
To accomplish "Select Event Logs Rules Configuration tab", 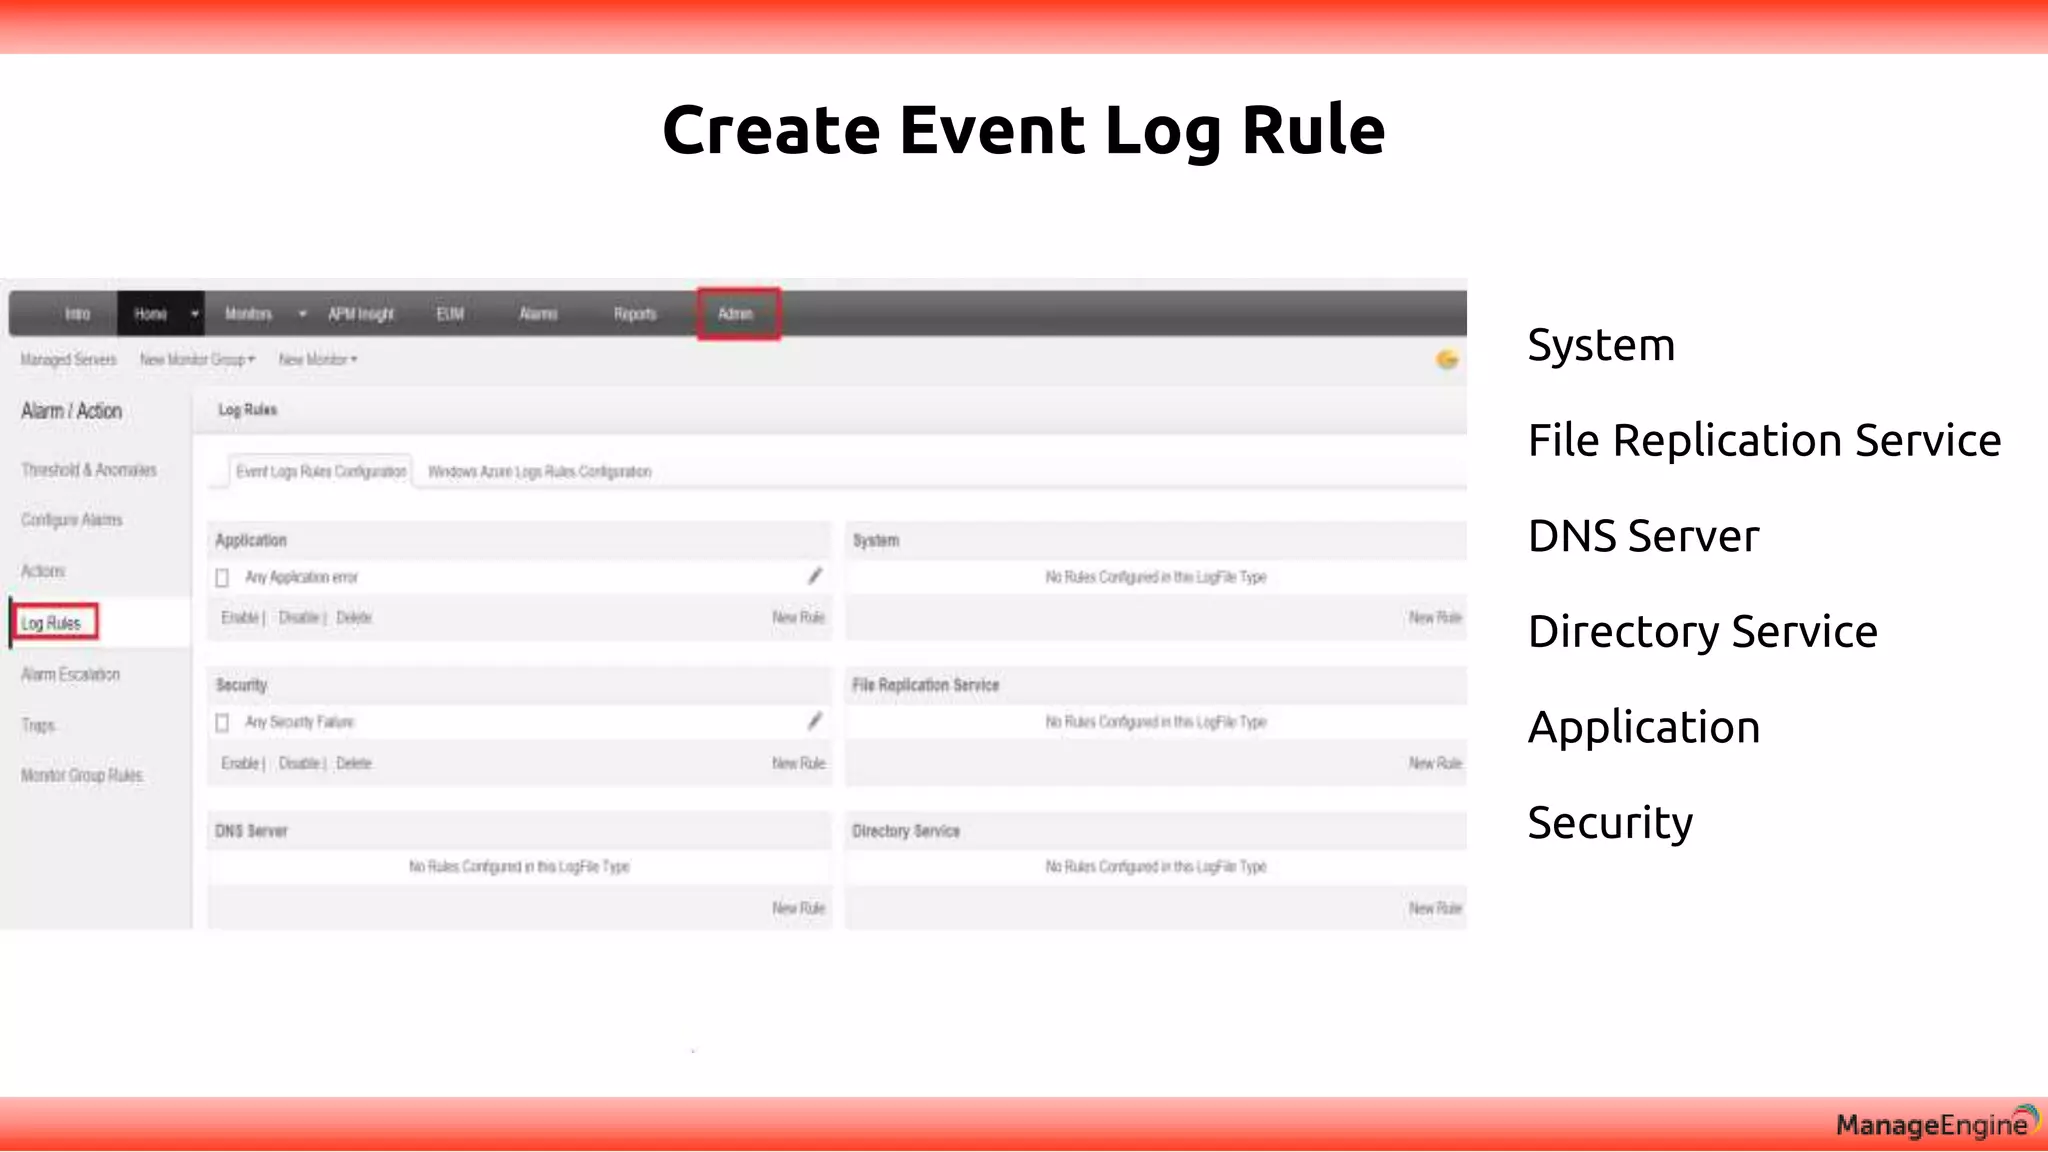I will 321,471.
